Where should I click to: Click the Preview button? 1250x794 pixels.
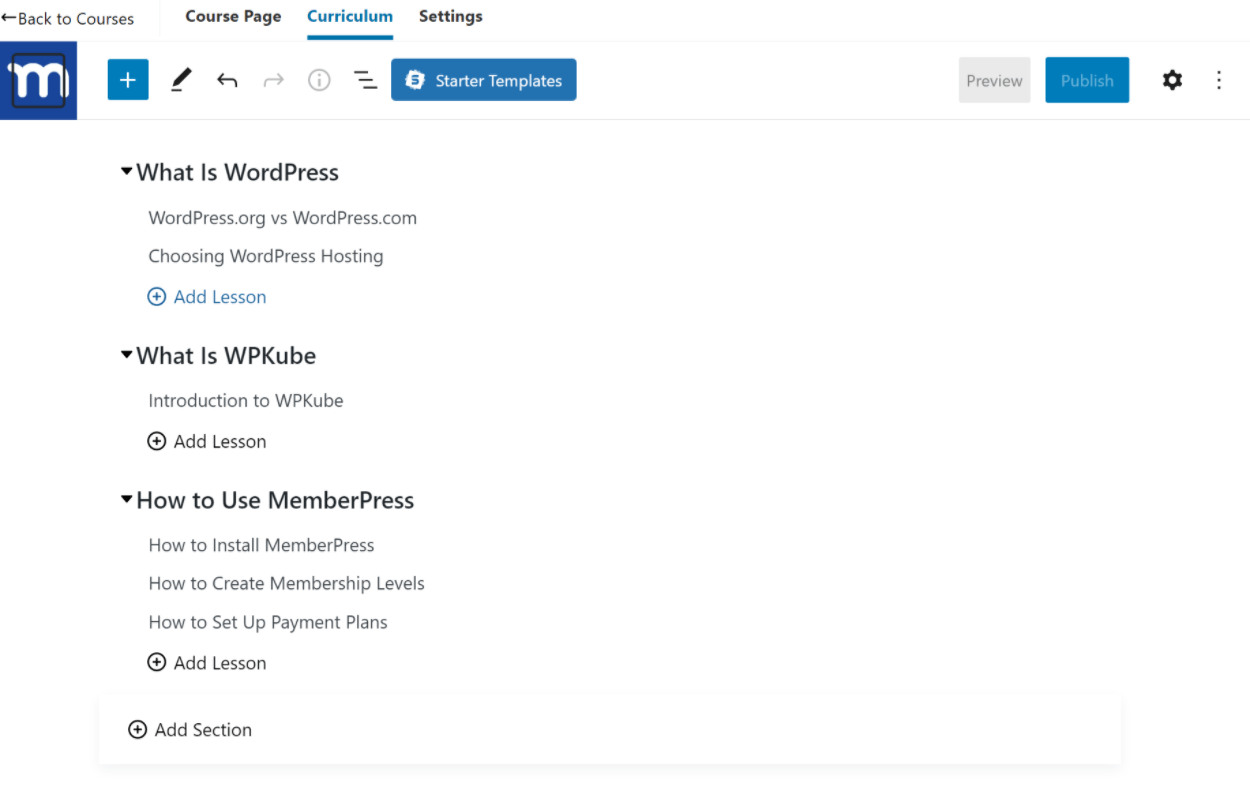pyautogui.click(x=994, y=80)
